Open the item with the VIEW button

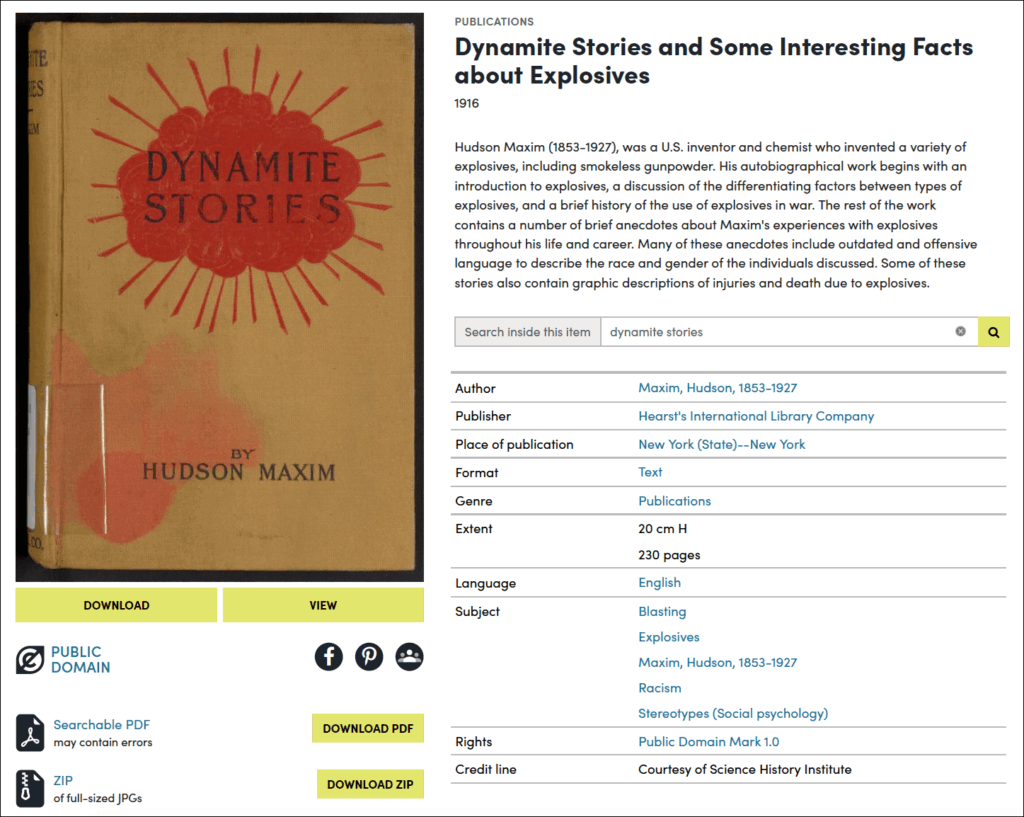(x=323, y=605)
